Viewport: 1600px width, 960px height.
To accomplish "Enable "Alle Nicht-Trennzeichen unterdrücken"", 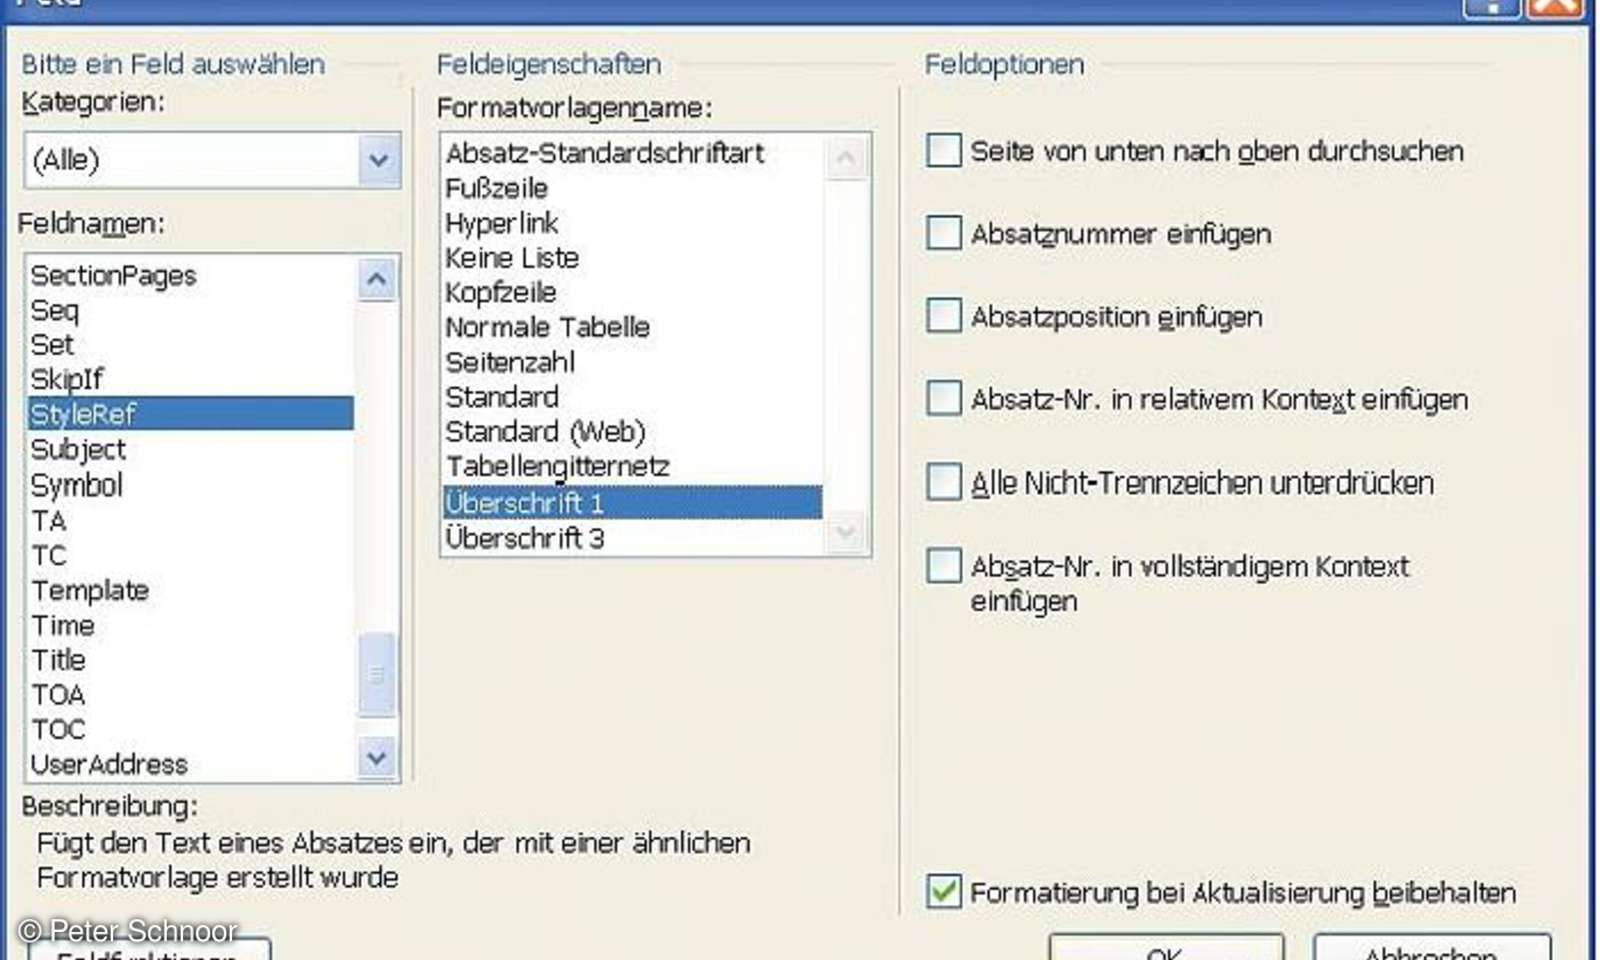I will point(942,482).
